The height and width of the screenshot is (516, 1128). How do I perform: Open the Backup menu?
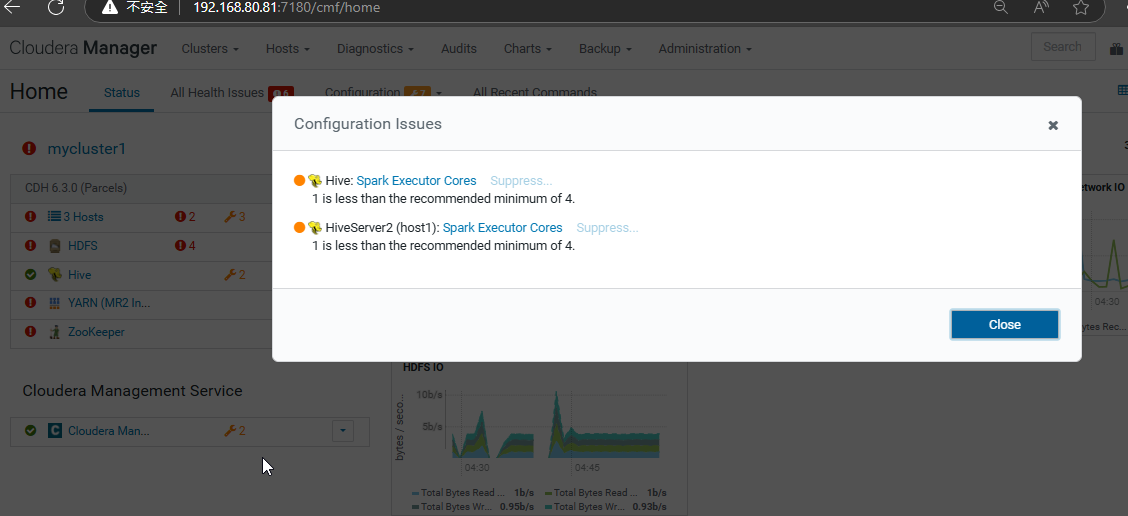tap(605, 48)
